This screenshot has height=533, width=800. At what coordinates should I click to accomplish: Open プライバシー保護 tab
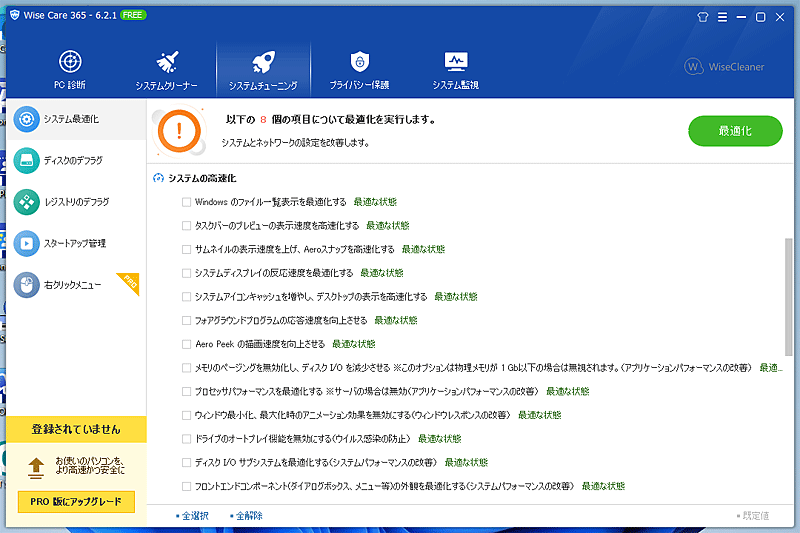pyautogui.click(x=360, y=69)
